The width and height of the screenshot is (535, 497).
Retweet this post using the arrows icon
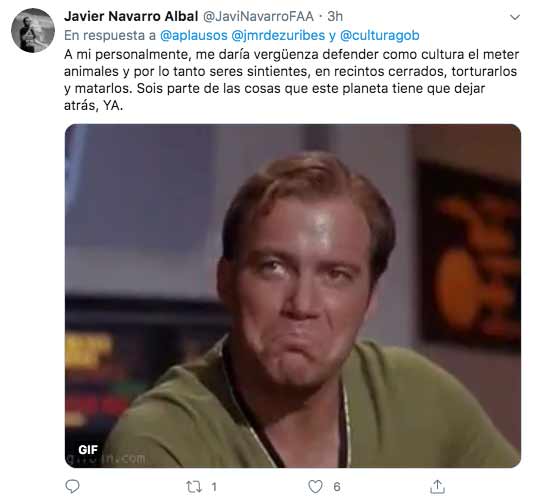pyautogui.click(x=194, y=487)
